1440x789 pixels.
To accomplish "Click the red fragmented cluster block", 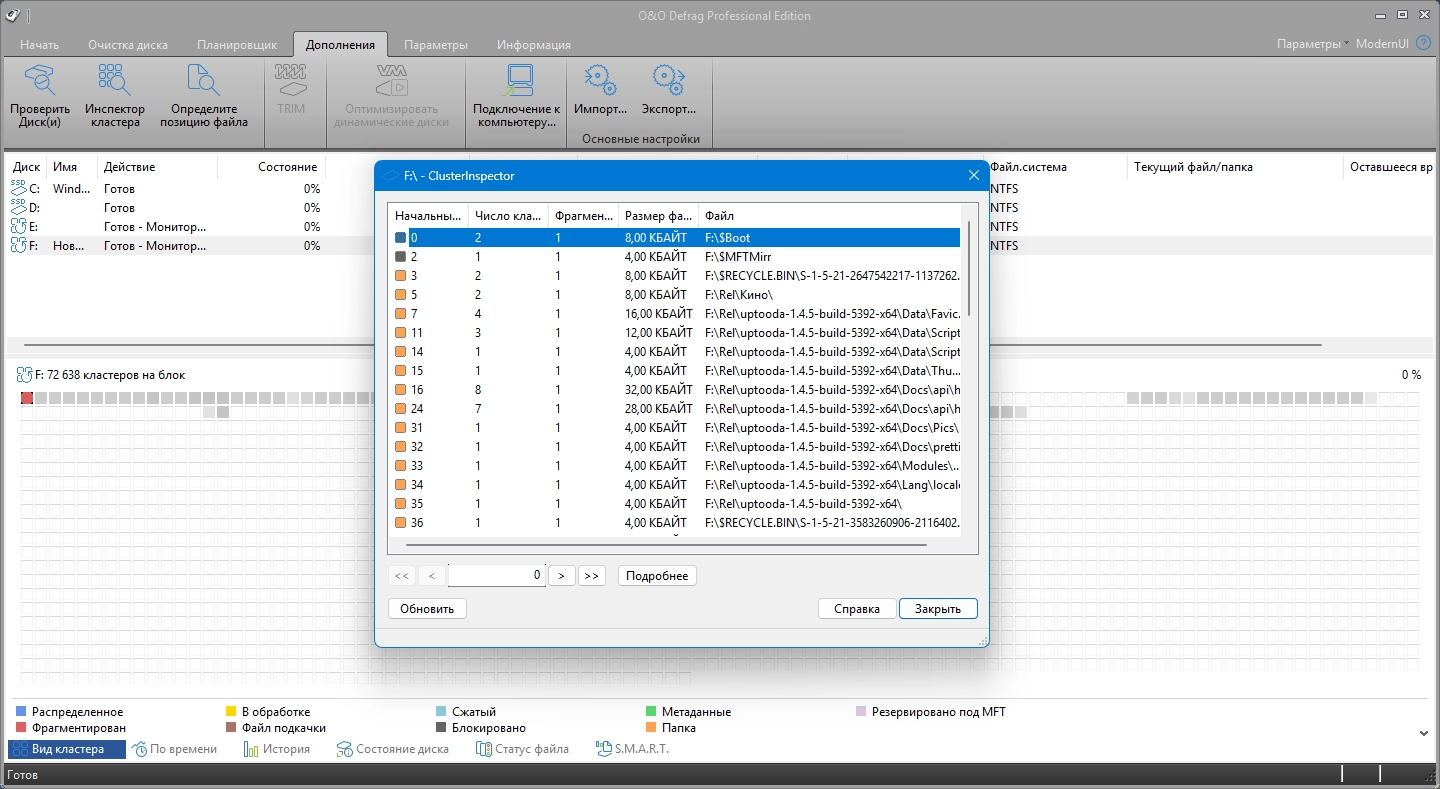I will click(27, 398).
